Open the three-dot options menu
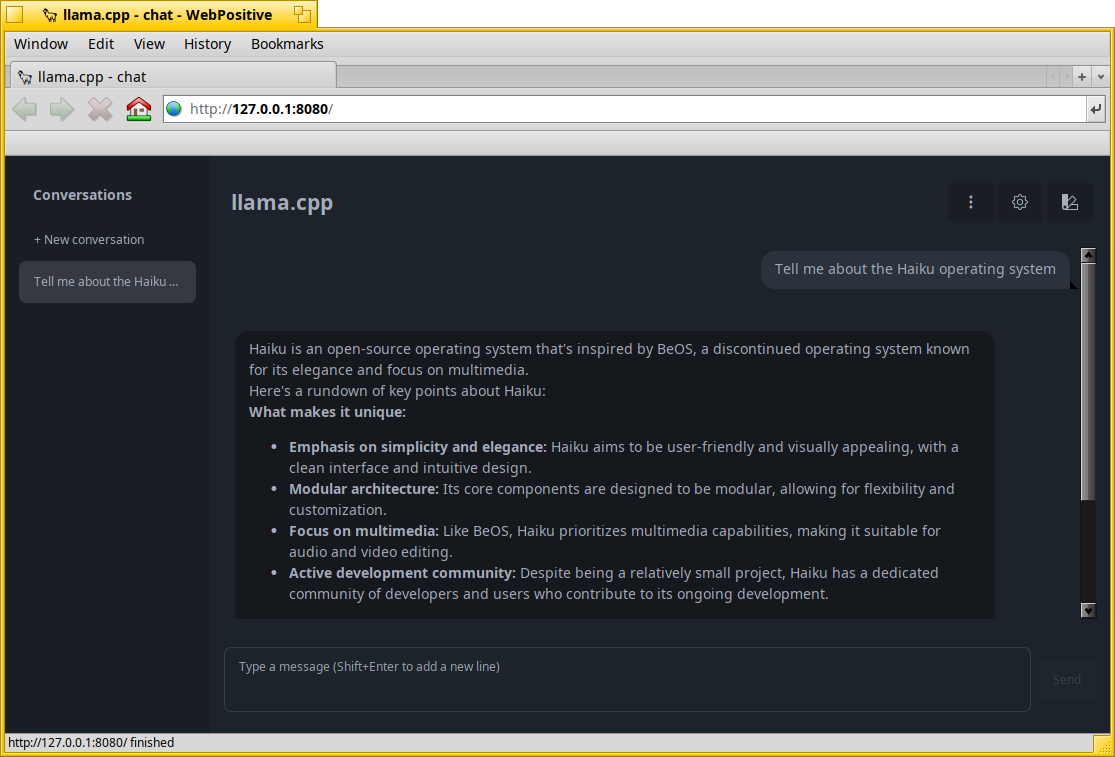The width and height of the screenshot is (1115, 757). [971, 203]
